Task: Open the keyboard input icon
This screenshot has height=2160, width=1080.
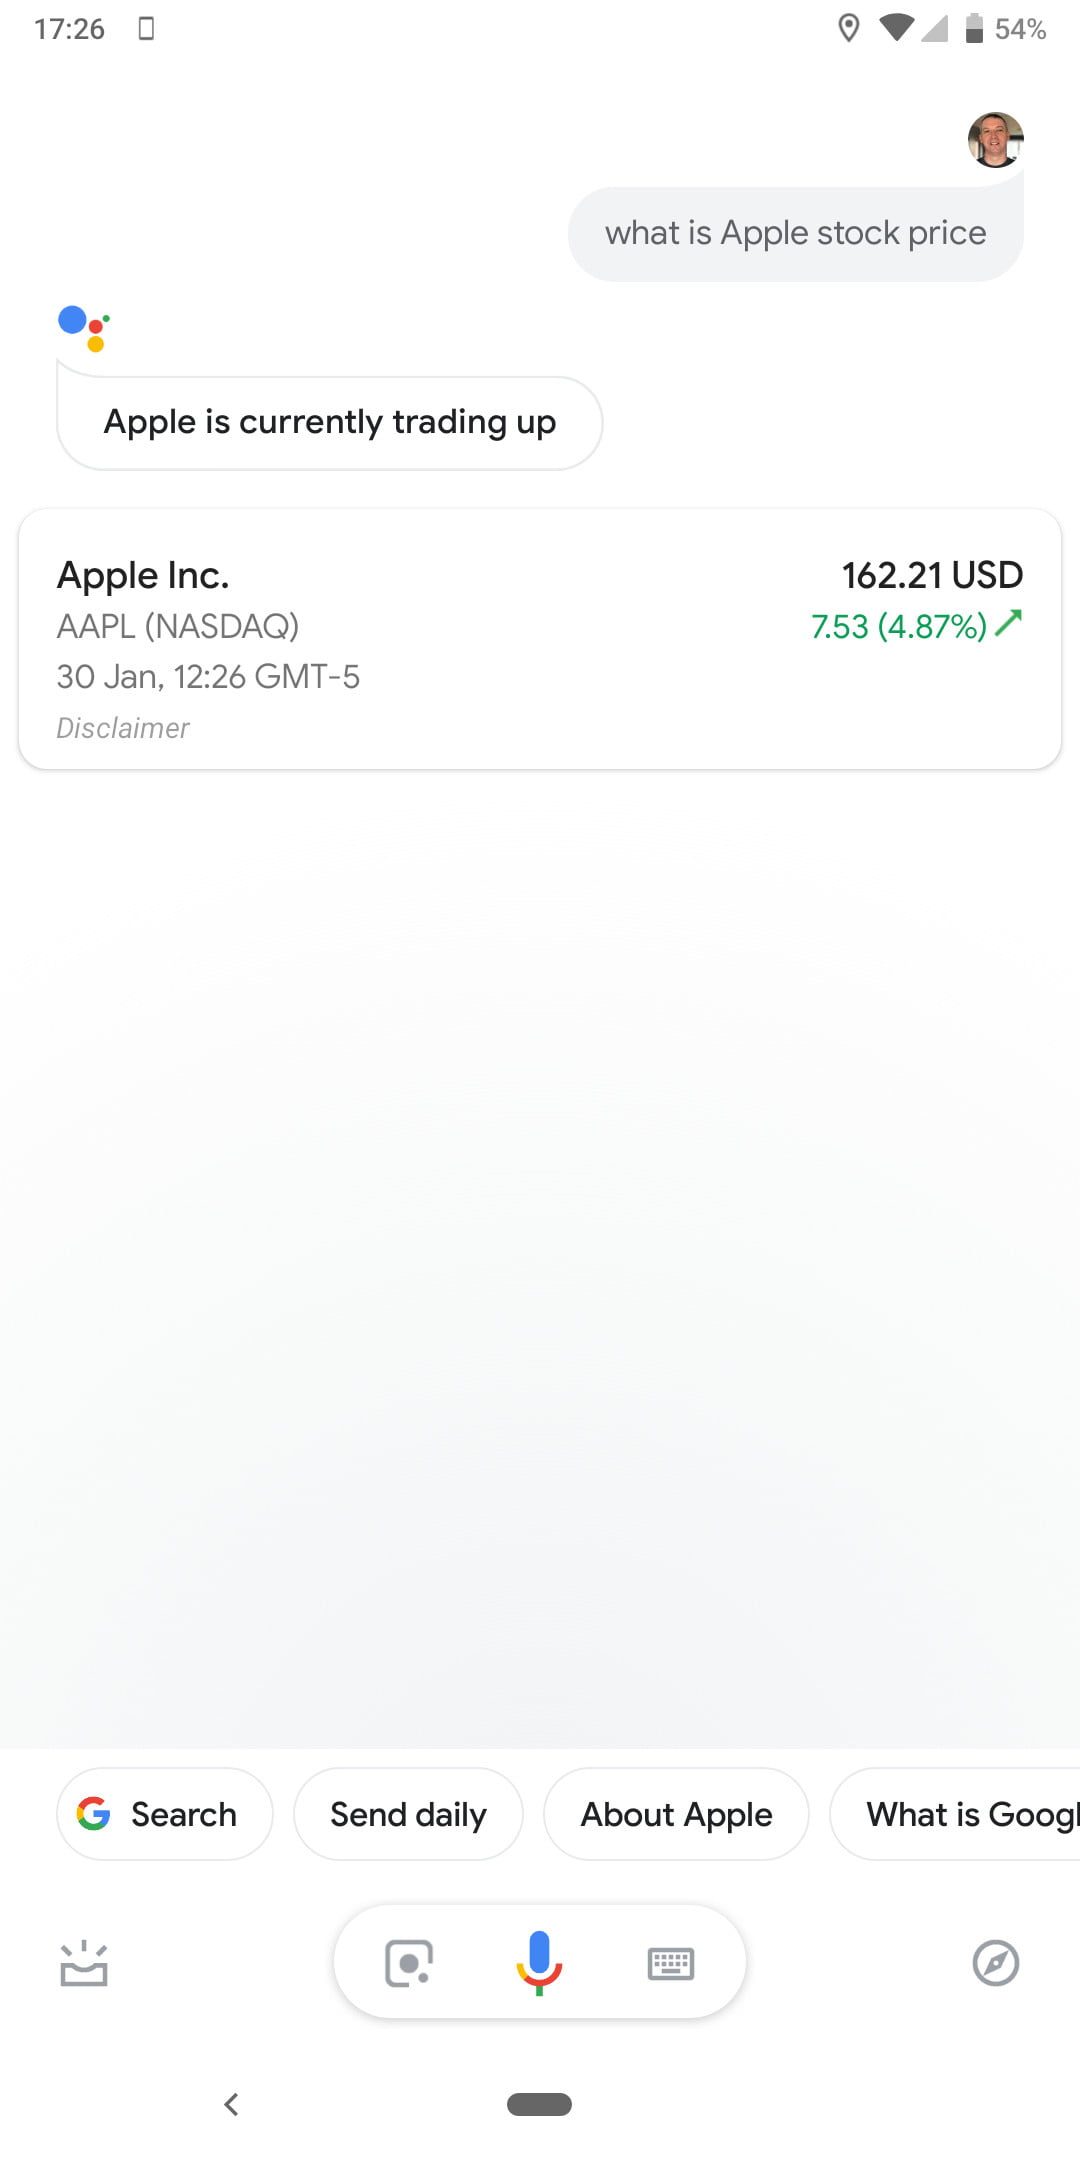Action: 670,1963
